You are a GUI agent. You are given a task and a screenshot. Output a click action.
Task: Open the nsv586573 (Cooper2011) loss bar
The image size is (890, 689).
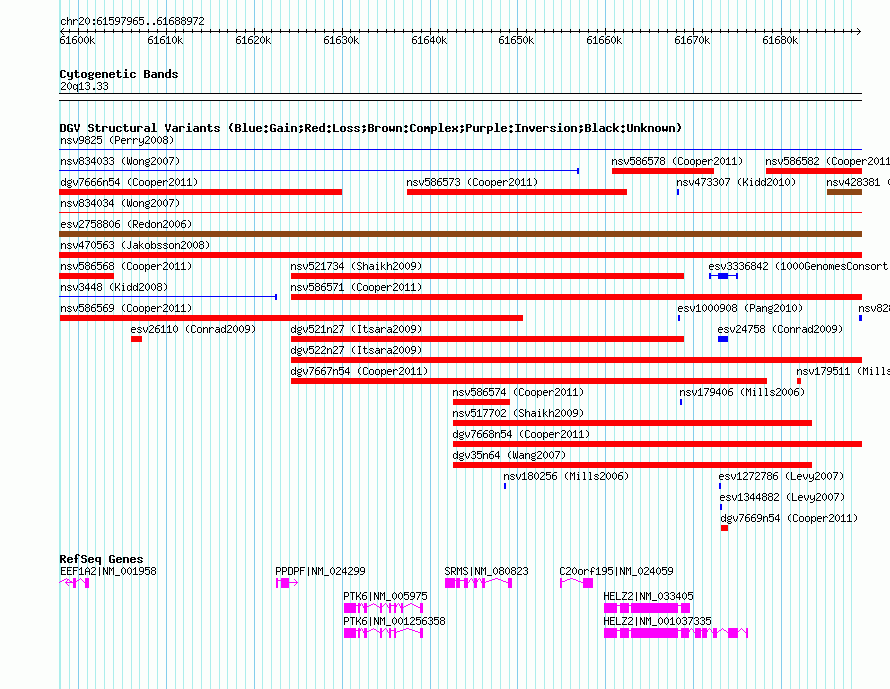pos(517,192)
